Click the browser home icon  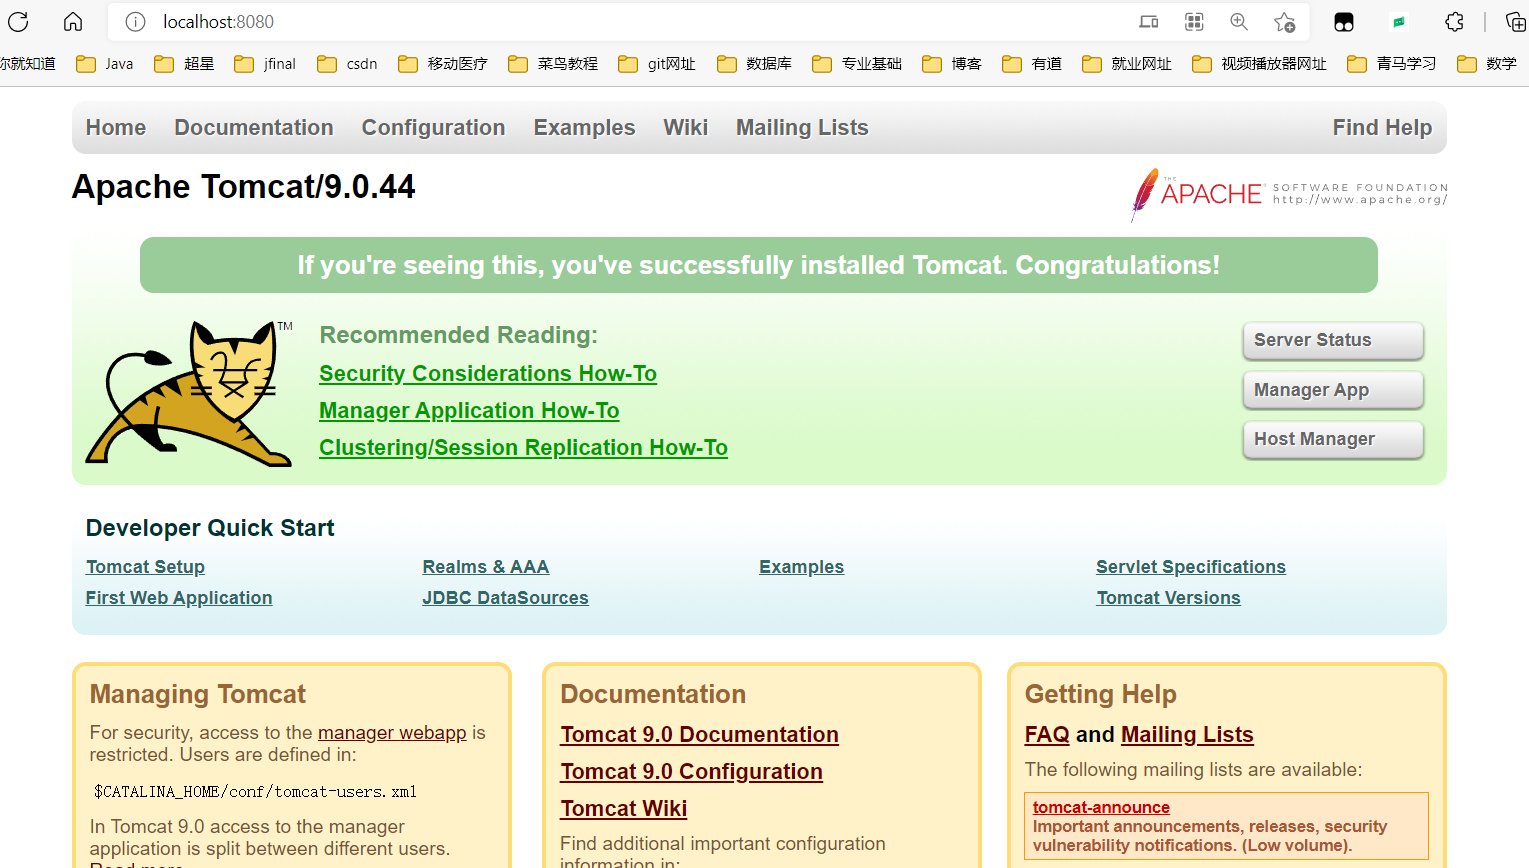(x=73, y=21)
